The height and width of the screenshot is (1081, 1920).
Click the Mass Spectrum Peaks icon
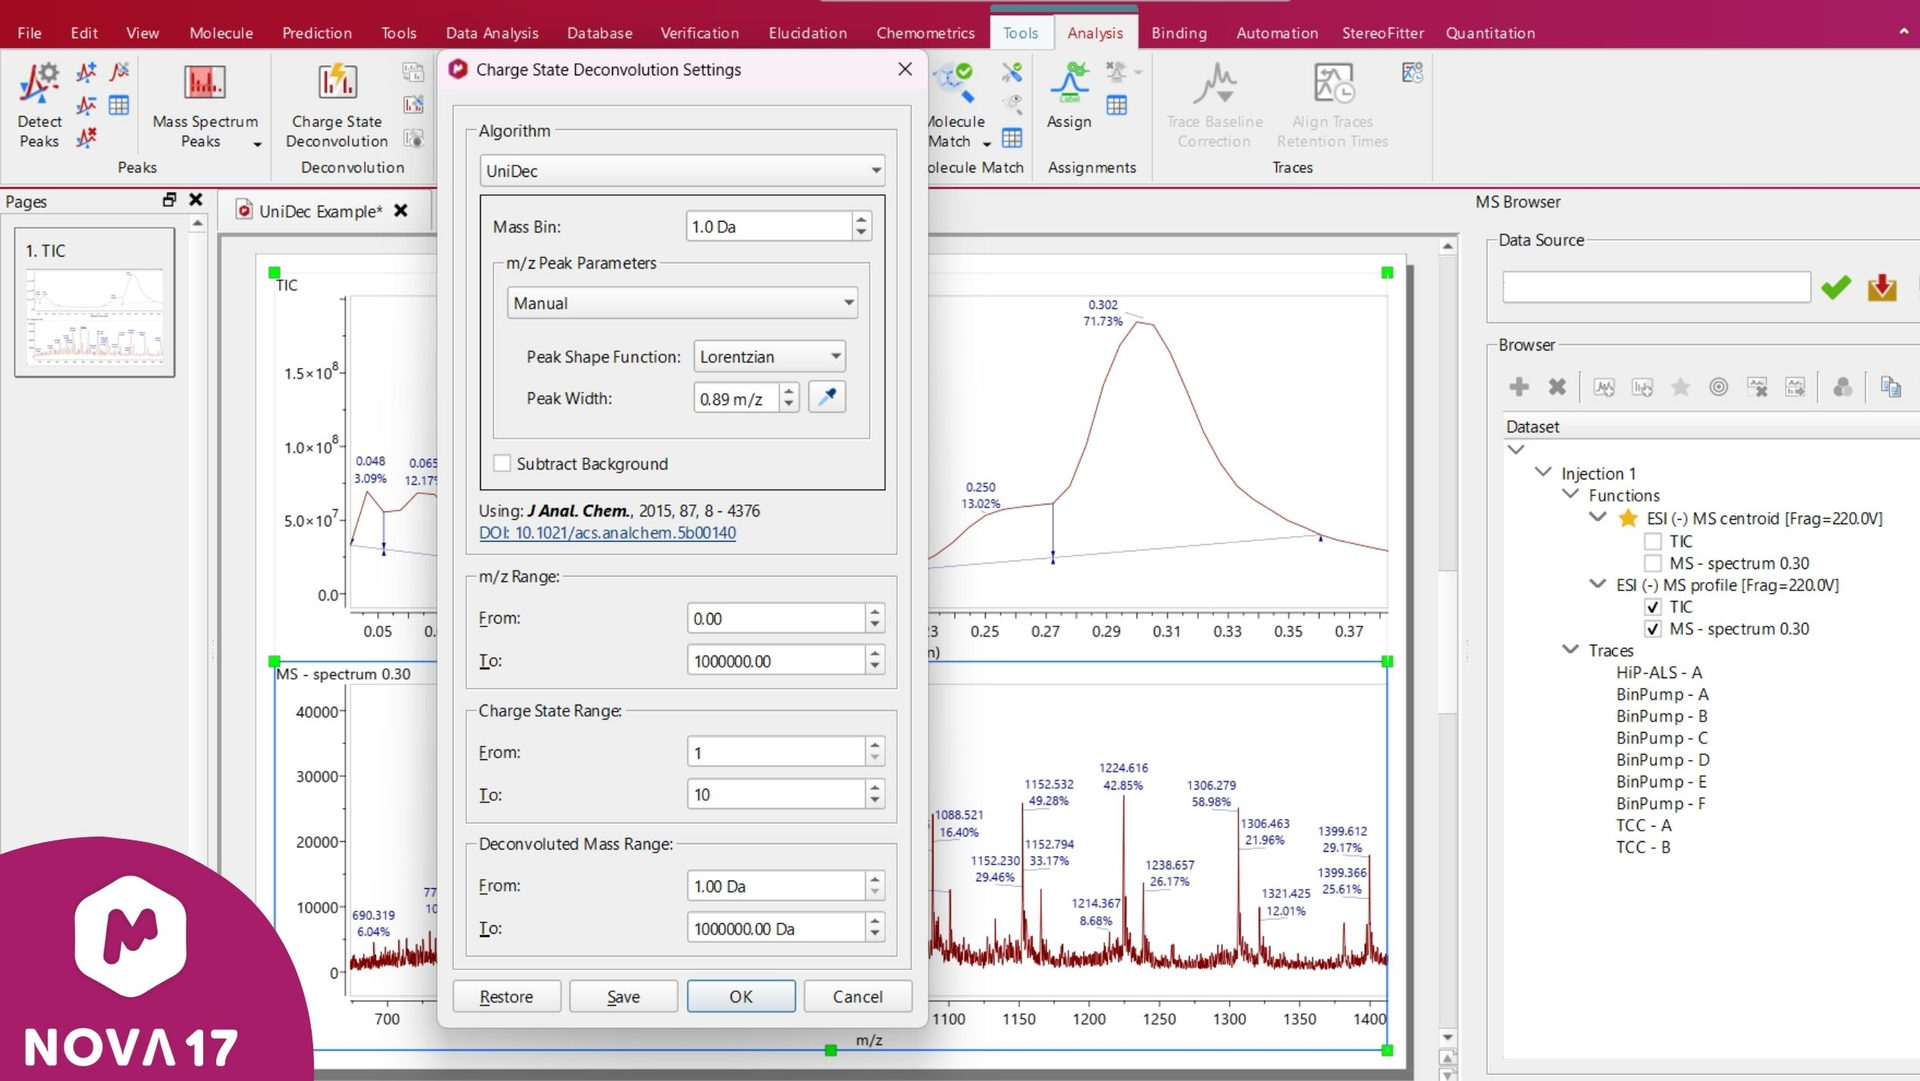(x=204, y=84)
